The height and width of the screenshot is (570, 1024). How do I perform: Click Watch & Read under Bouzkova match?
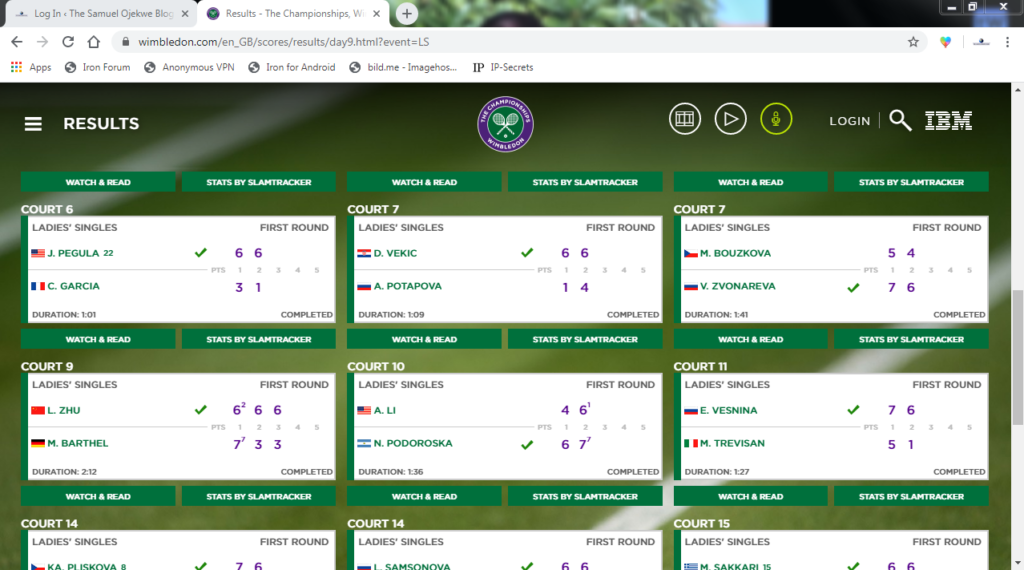point(750,340)
